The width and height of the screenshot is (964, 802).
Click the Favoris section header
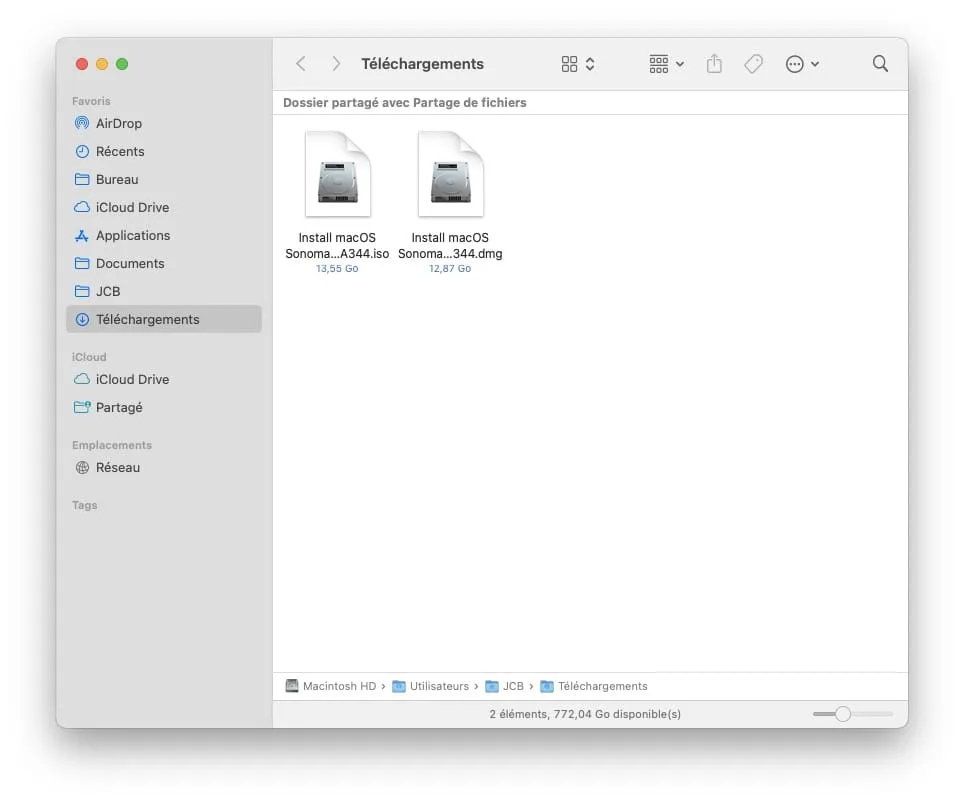(91, 101)
